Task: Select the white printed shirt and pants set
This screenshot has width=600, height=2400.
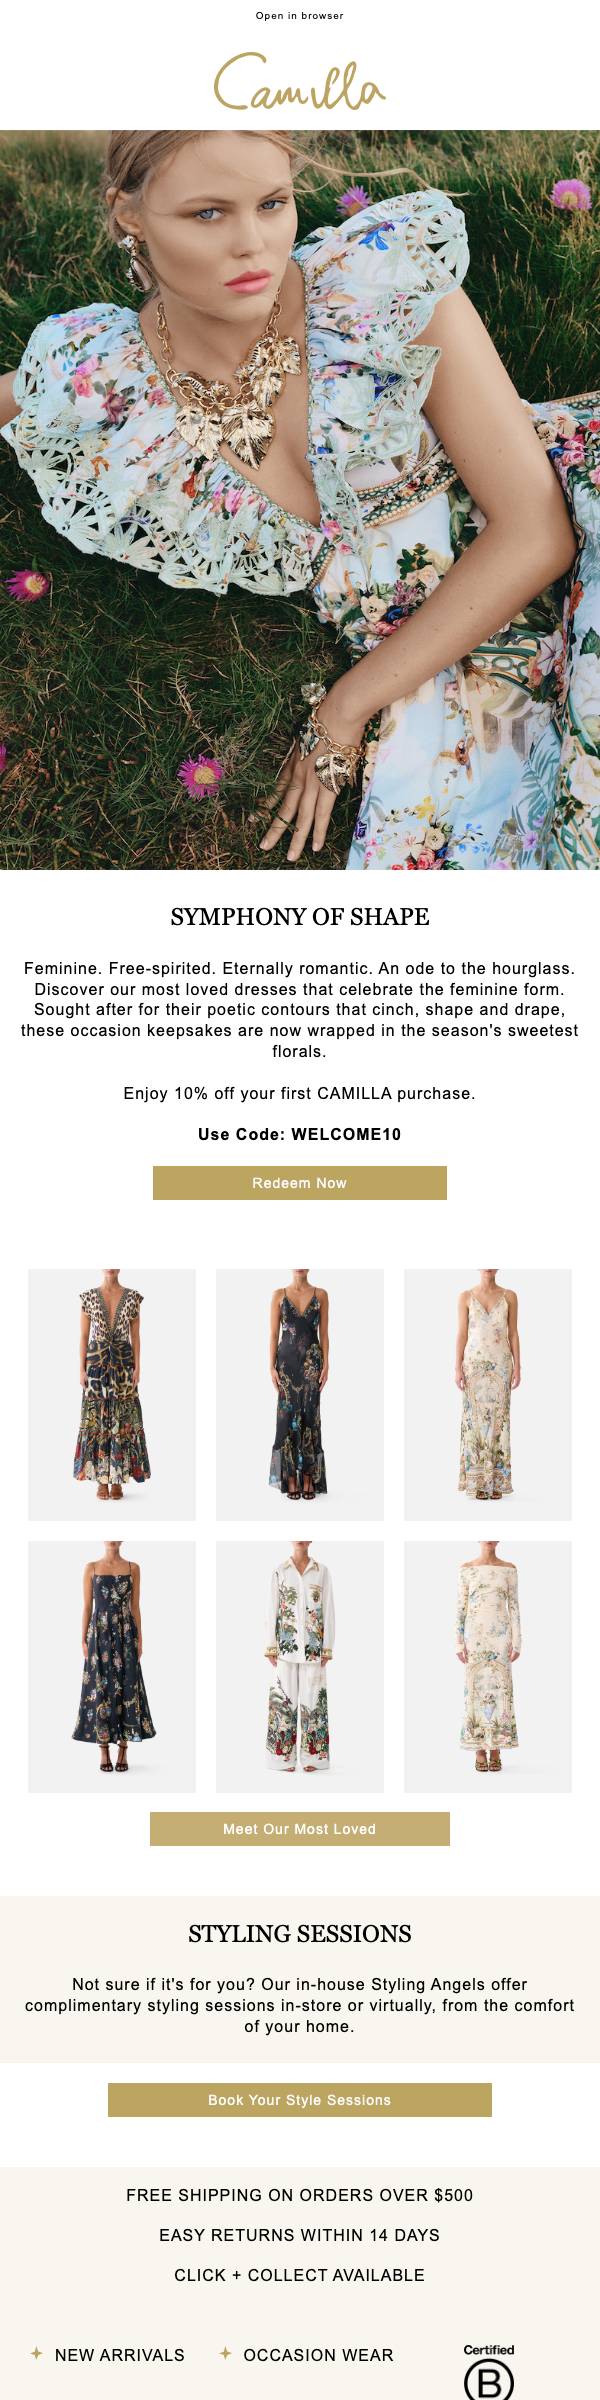Action: pyautogui.click(x=300, y=1667)
